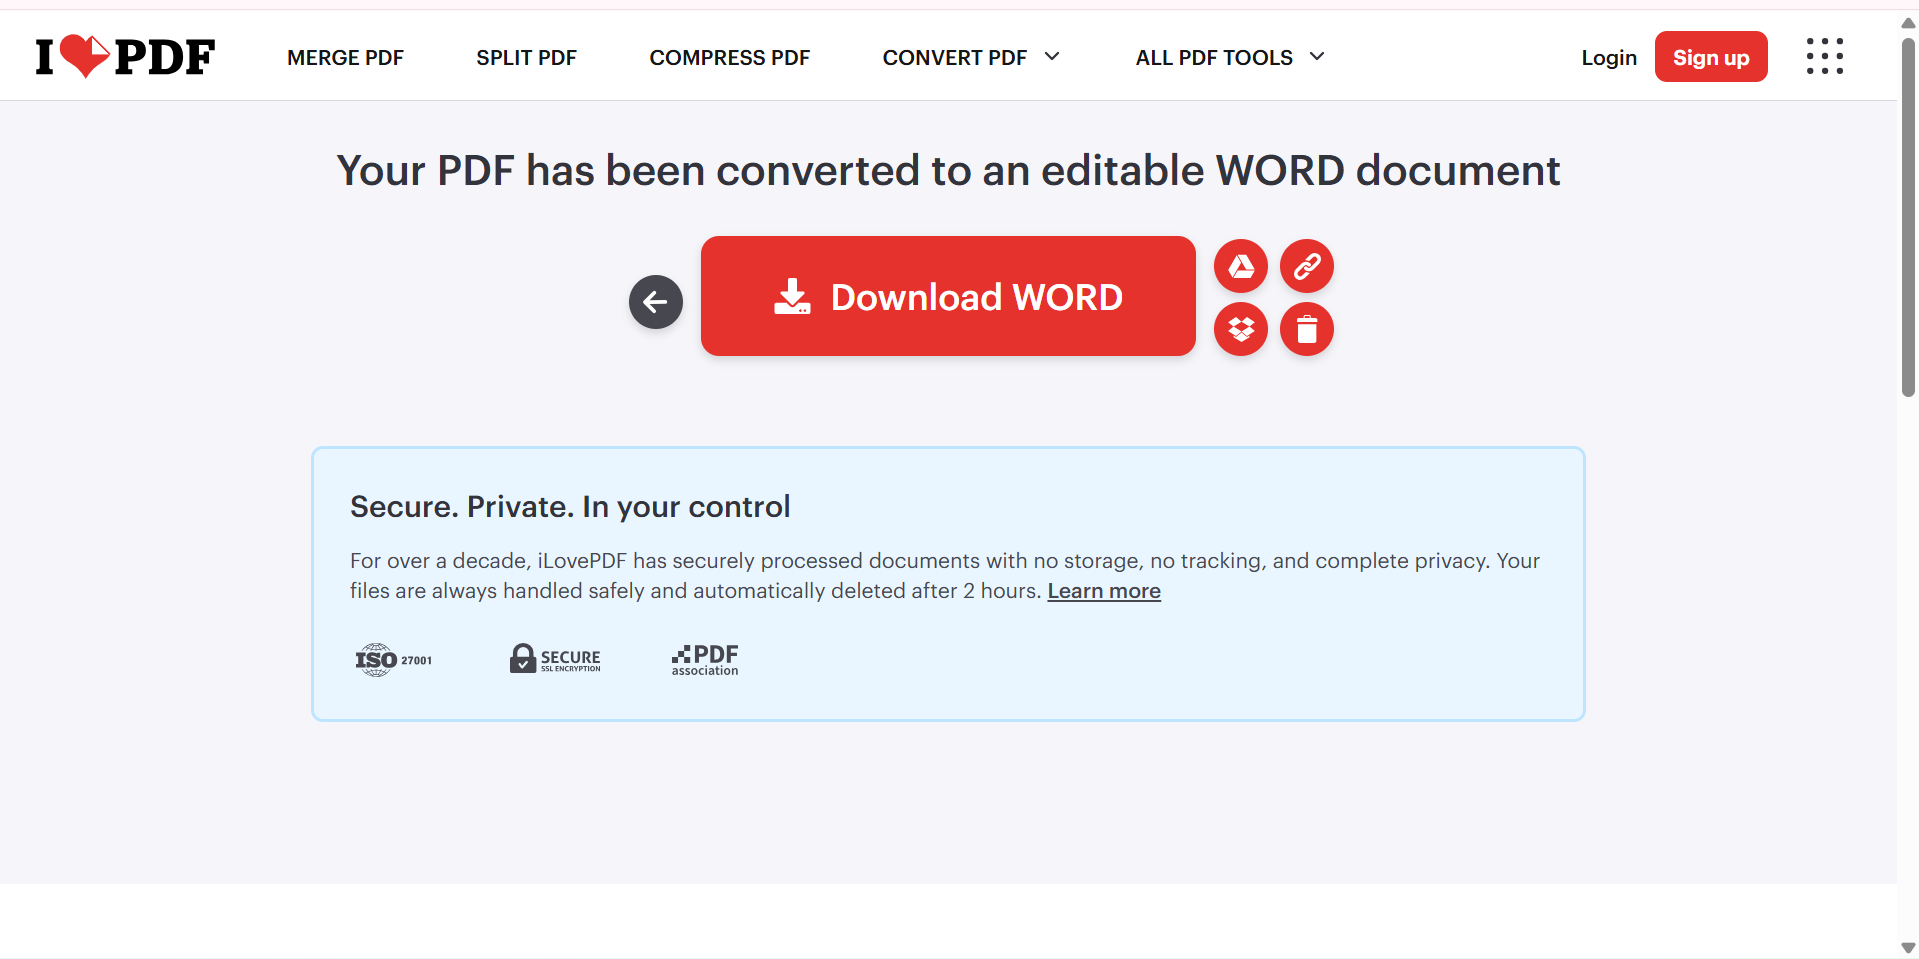Open the nine-dot apps grid menu

pyautogui.click(x=1825, y=56)
